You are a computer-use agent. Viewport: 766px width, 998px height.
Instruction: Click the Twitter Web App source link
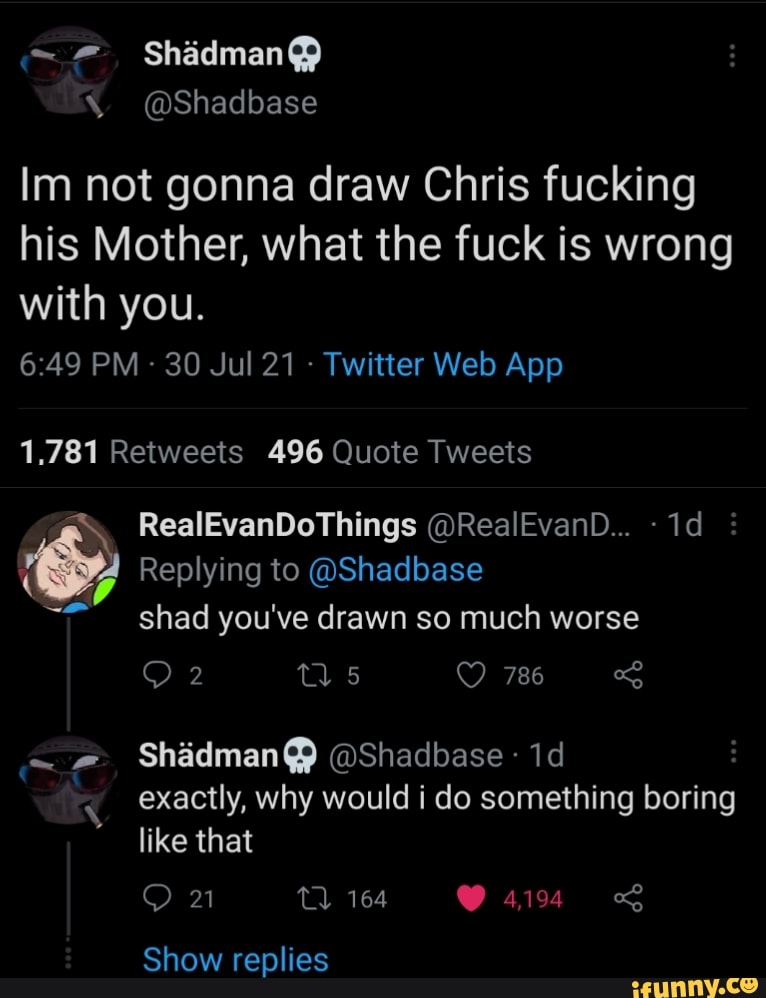pos(443,366)
